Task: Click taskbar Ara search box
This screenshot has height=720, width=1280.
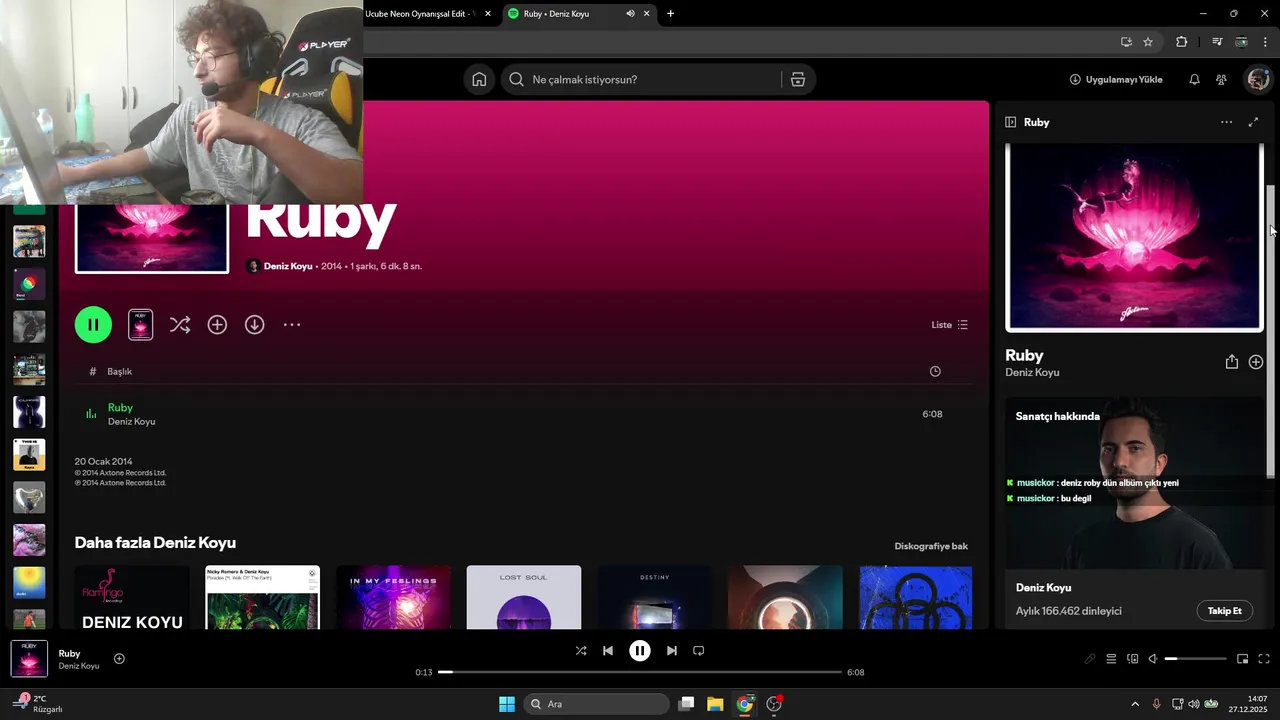Action: tap(597, 704)
